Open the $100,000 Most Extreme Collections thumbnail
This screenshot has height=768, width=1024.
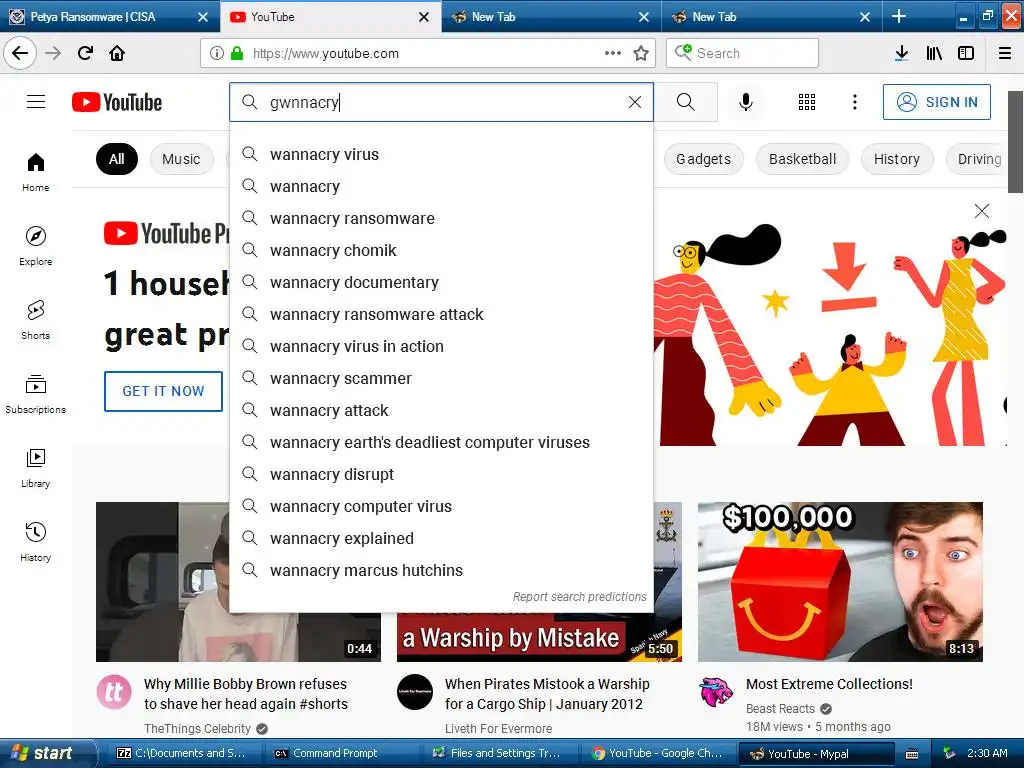pyautogui.click(x=840, y=582)
